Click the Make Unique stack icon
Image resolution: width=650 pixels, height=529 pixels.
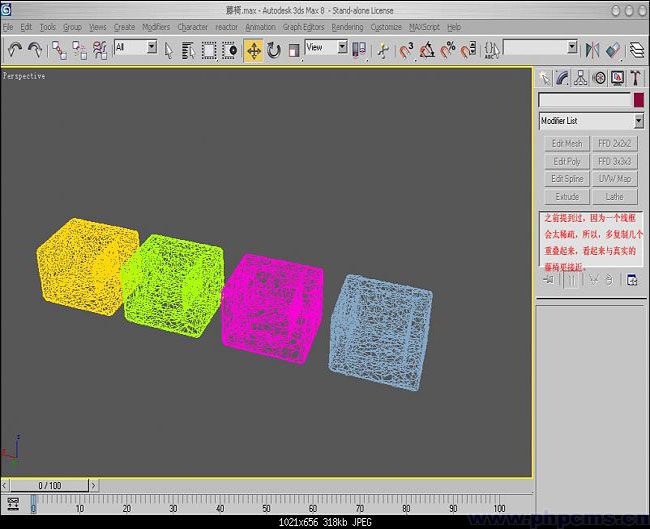(x=594, y=280)
